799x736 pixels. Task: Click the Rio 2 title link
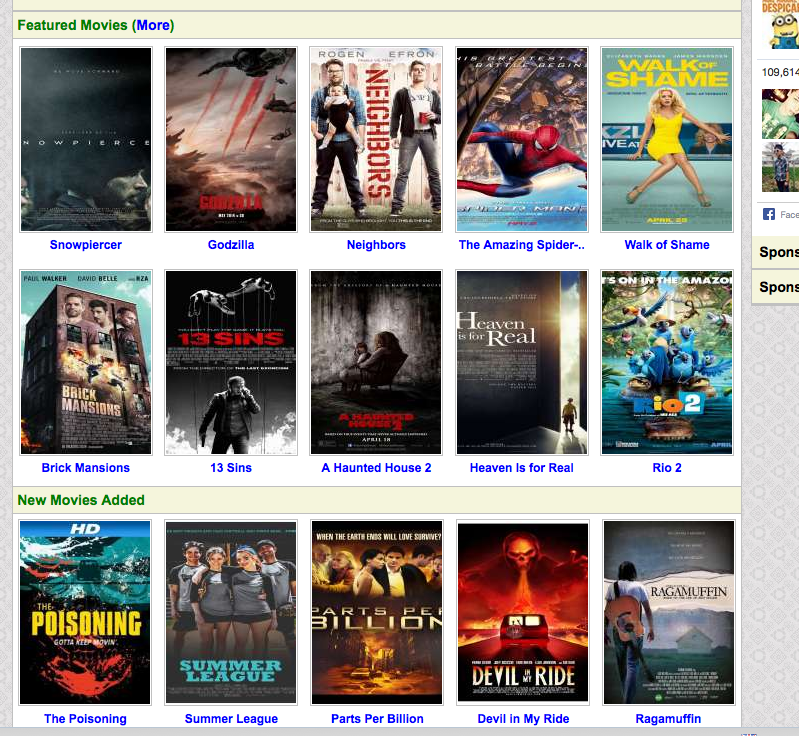coord(667,468)
